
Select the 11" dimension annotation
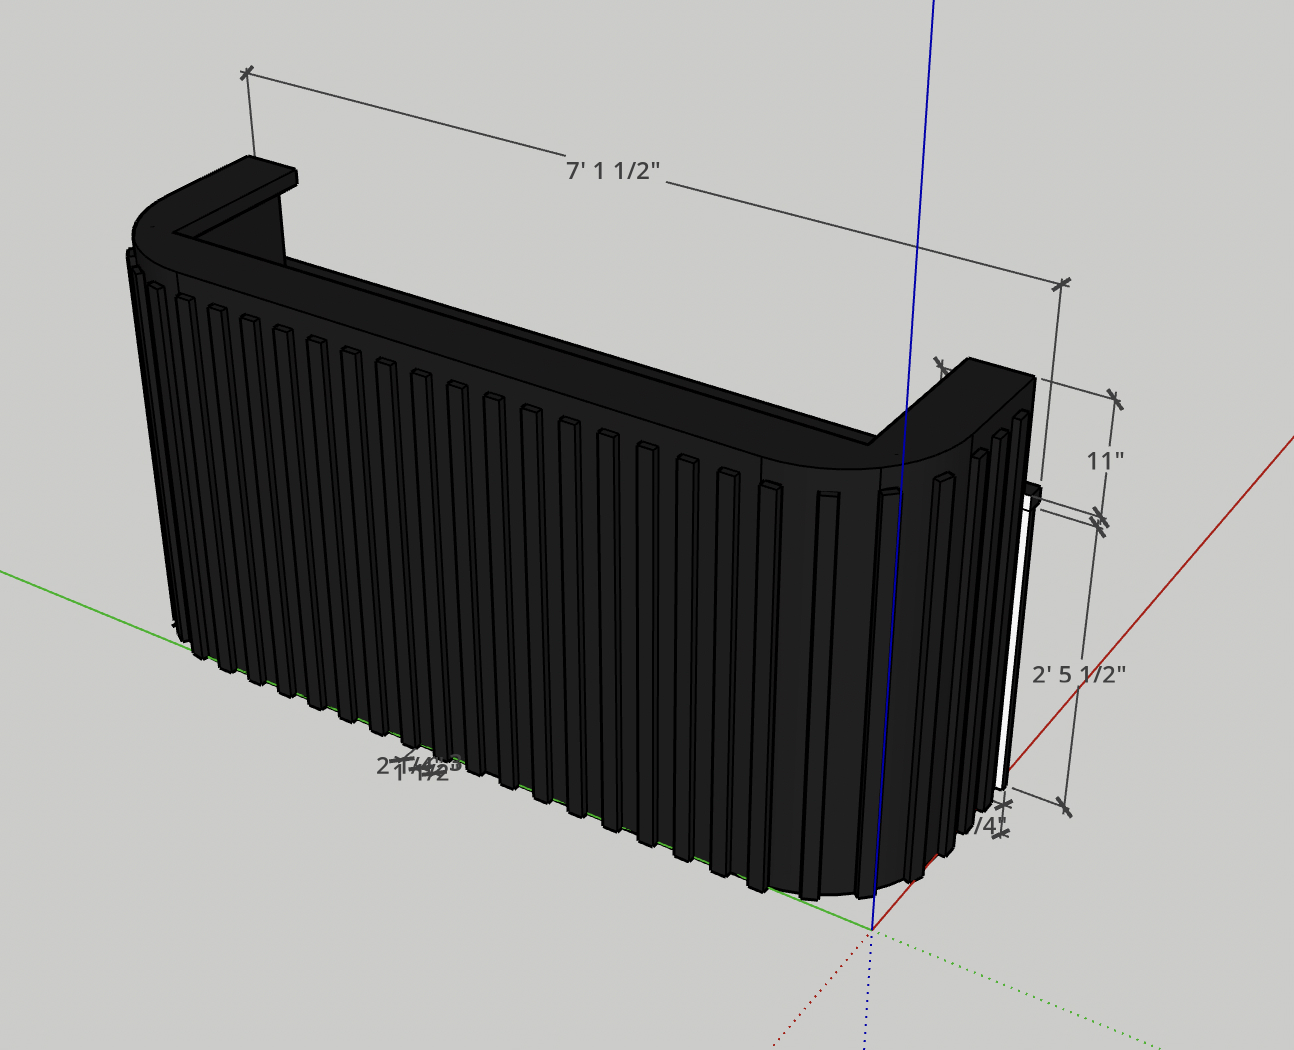(x=1106, y=458)
